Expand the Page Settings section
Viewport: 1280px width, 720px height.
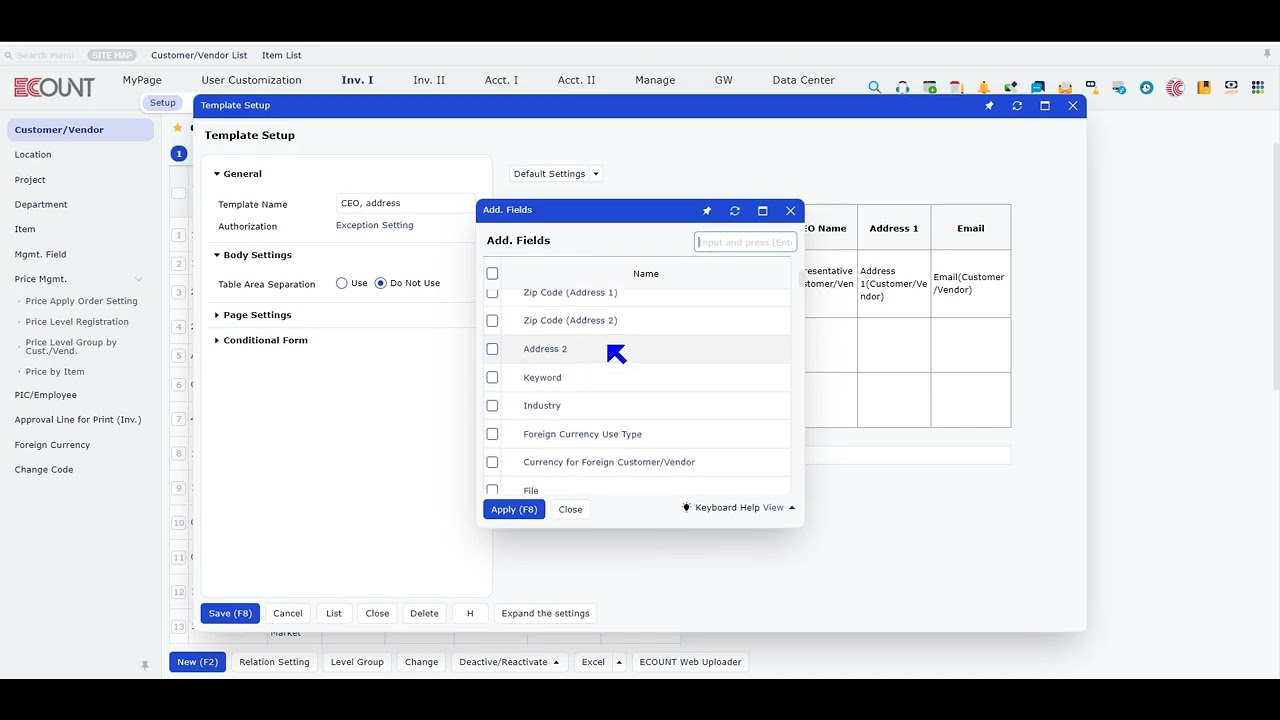[217, 315]
